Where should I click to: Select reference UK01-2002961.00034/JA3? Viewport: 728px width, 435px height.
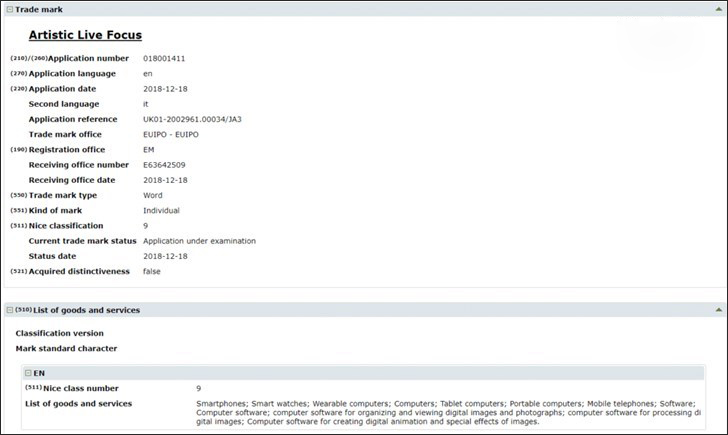[x=192, y=119]
